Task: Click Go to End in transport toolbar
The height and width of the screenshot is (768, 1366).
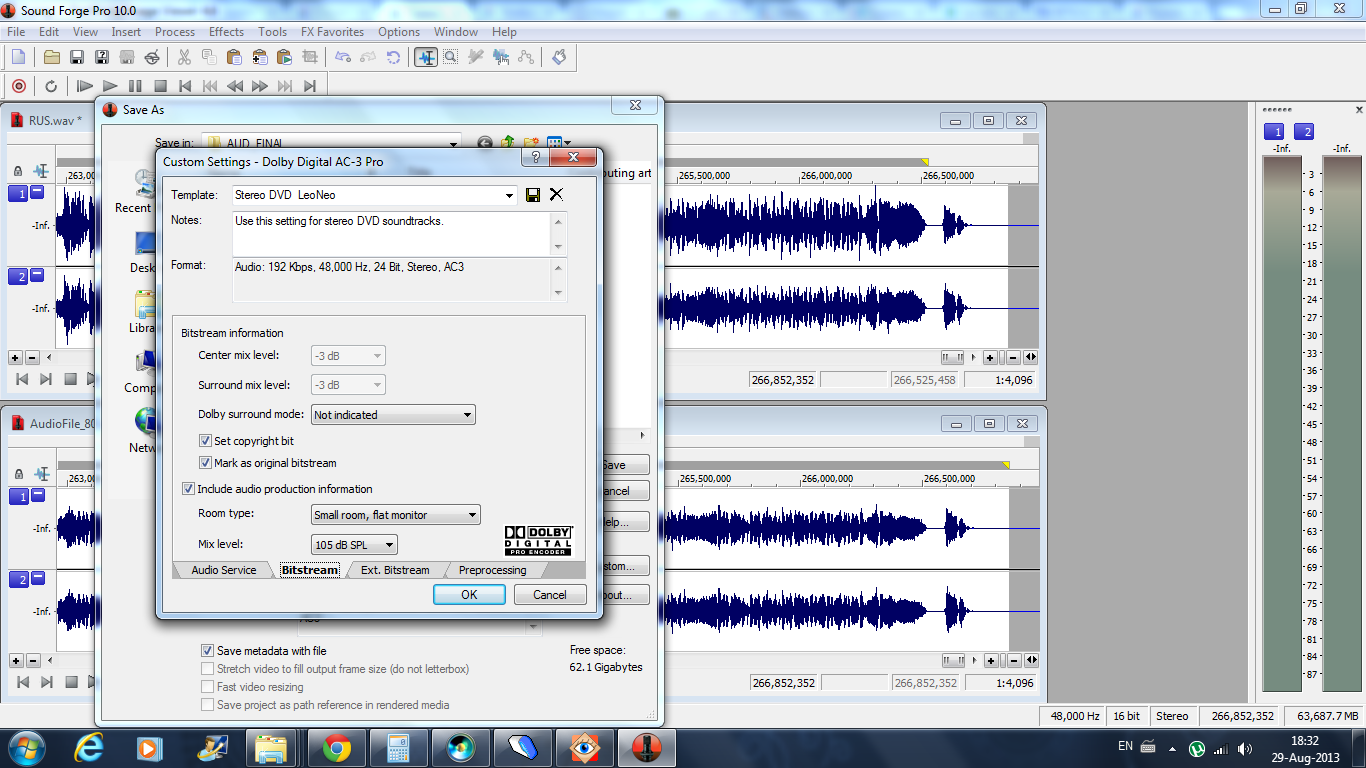Action: [x=310, y=86]
